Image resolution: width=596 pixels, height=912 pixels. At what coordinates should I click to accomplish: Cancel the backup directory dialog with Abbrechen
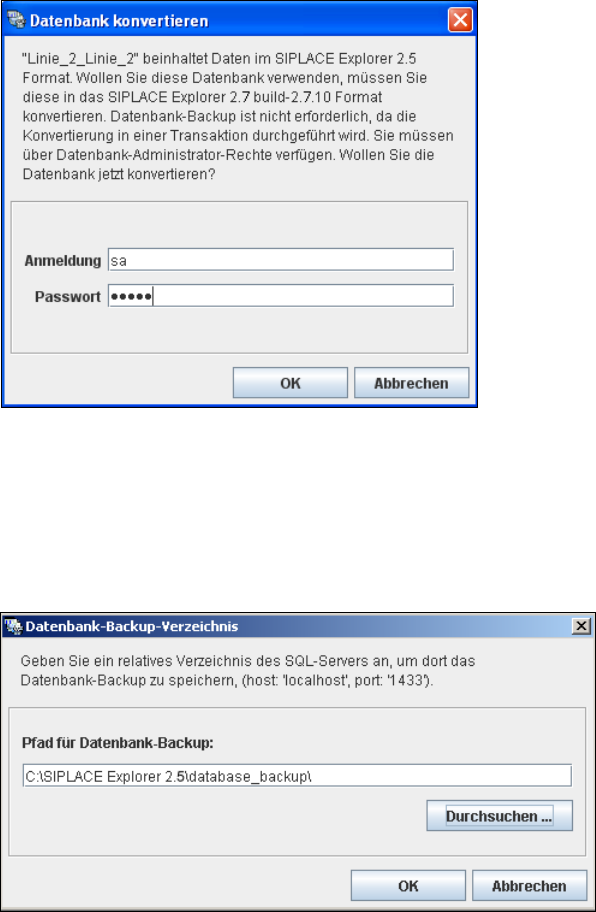[x=529, y=885]
